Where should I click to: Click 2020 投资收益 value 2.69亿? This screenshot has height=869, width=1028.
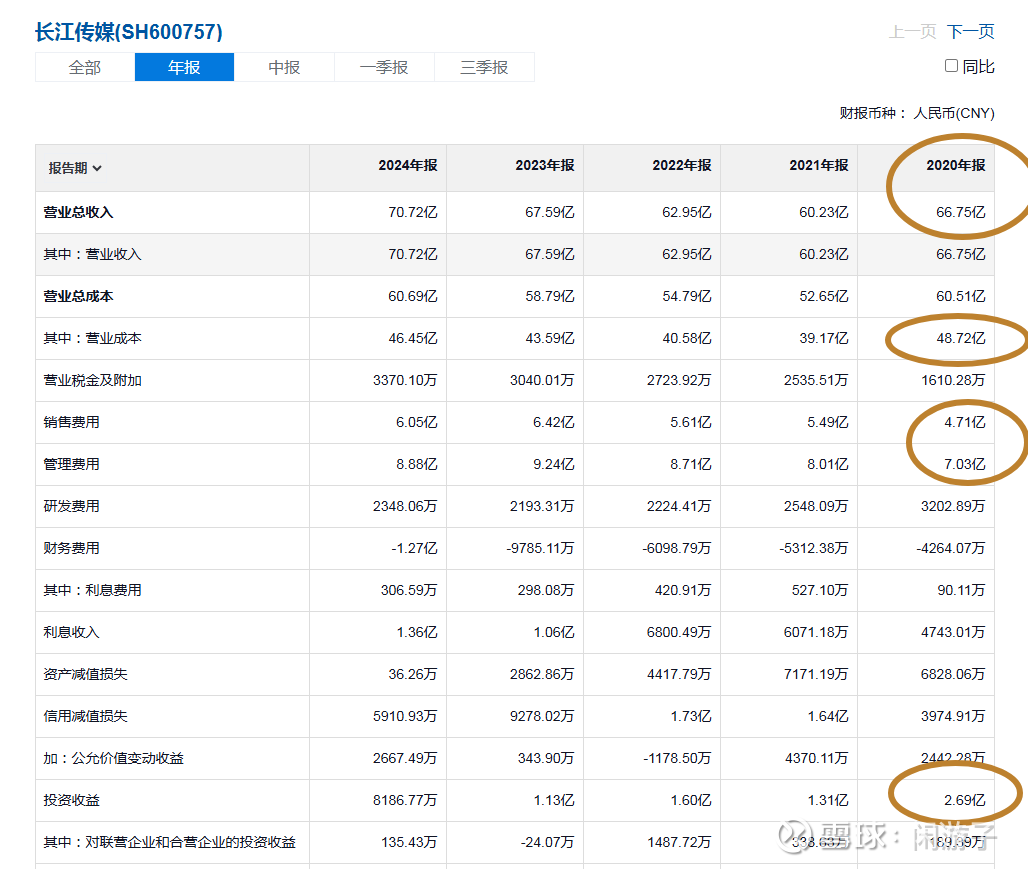point(964,800)
